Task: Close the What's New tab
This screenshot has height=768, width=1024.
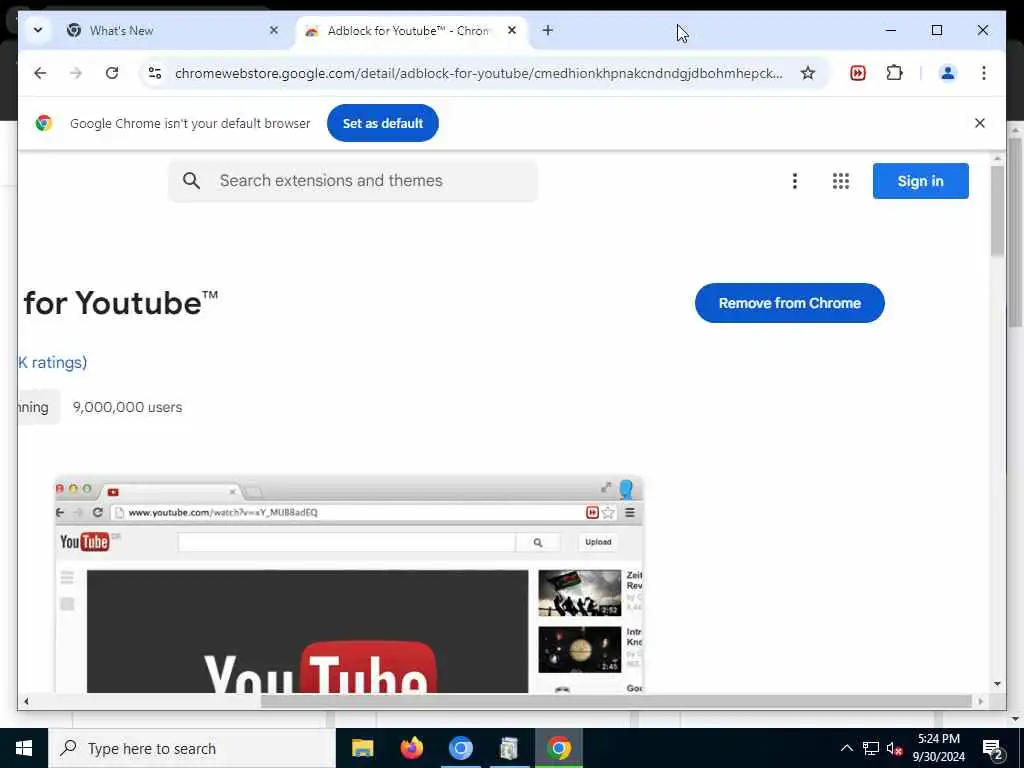Action: [x=274, y=30]
